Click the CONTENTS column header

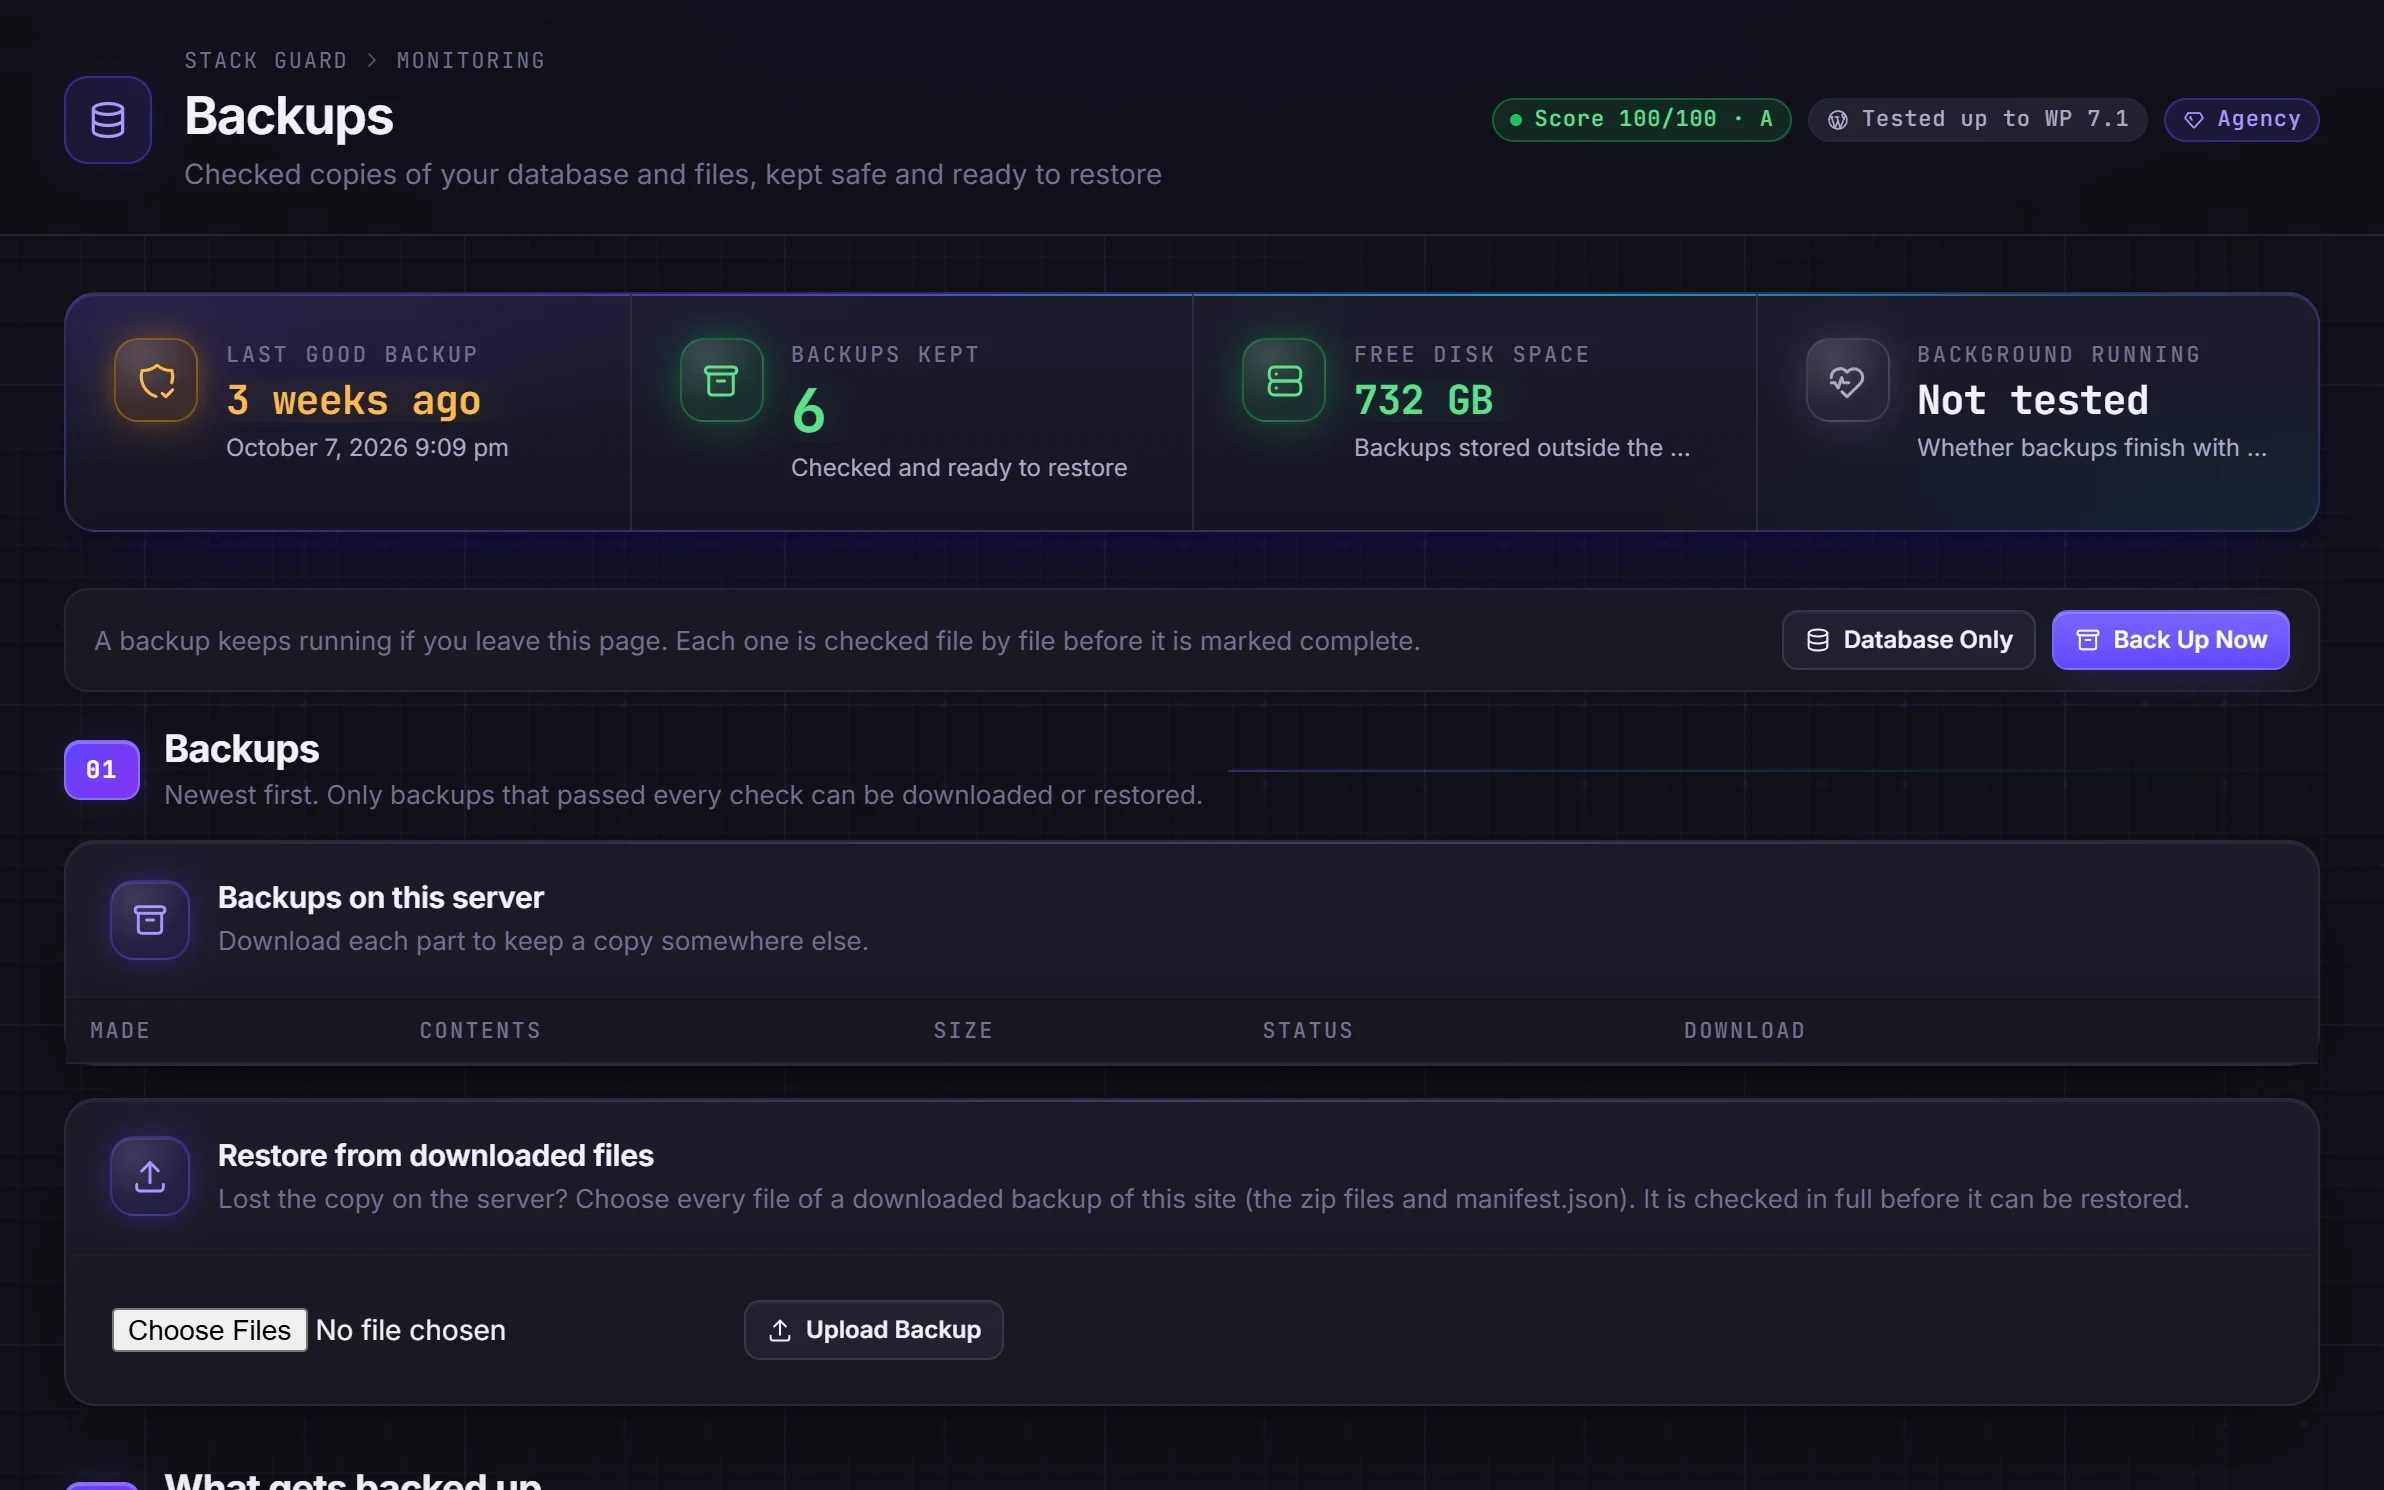point(480,1030)
